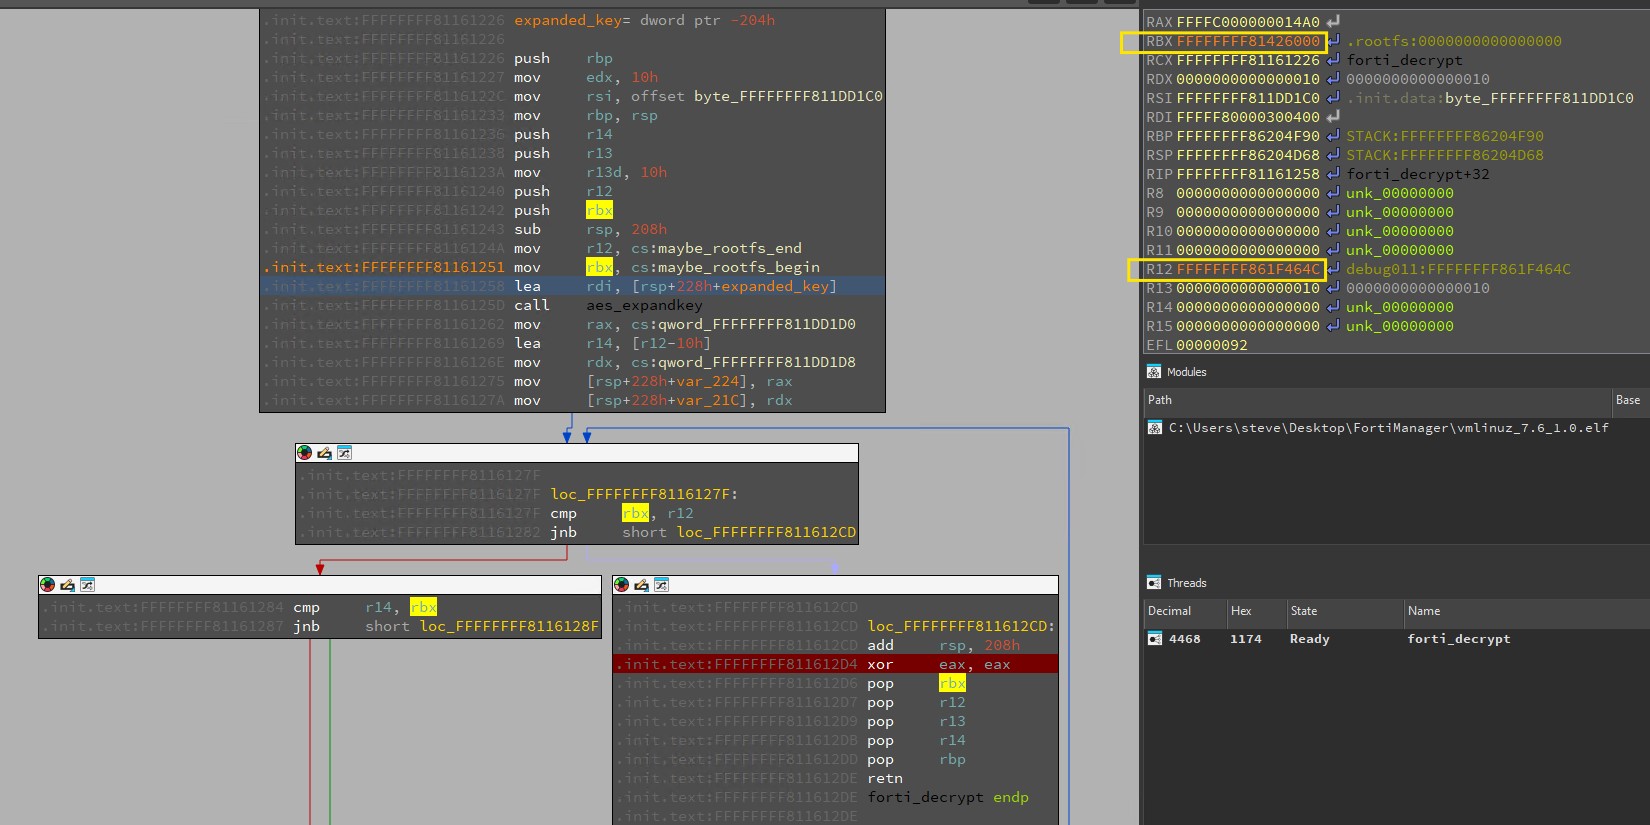This screenshot has height=825, width=1650.
Task: Select the Modules panel title
Action: coord(1187,372)
